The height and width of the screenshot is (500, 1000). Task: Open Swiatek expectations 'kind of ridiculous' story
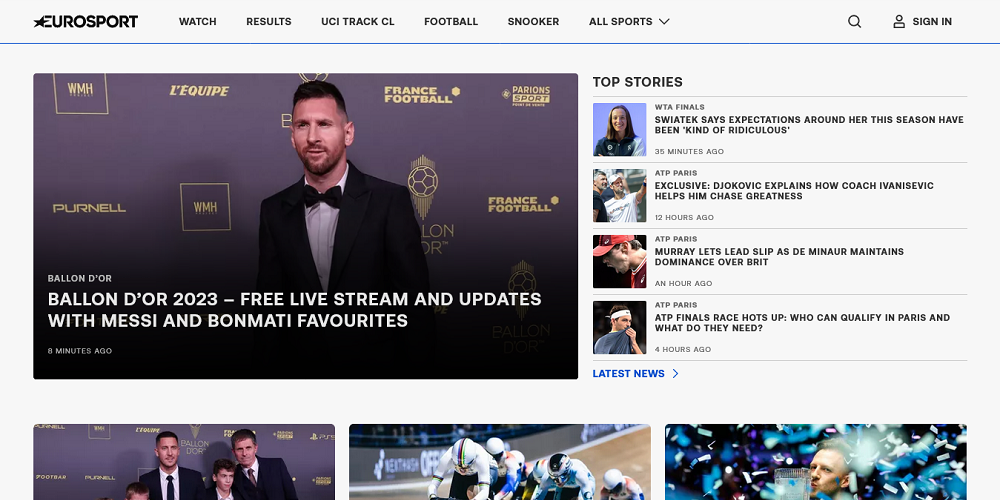809,125
